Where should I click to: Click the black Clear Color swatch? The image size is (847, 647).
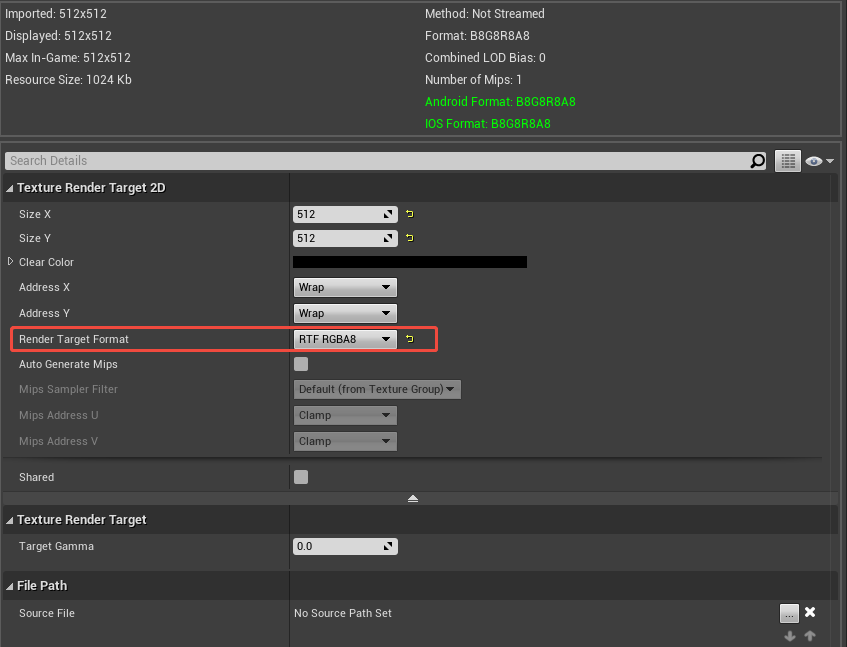[x=409, y=262]
